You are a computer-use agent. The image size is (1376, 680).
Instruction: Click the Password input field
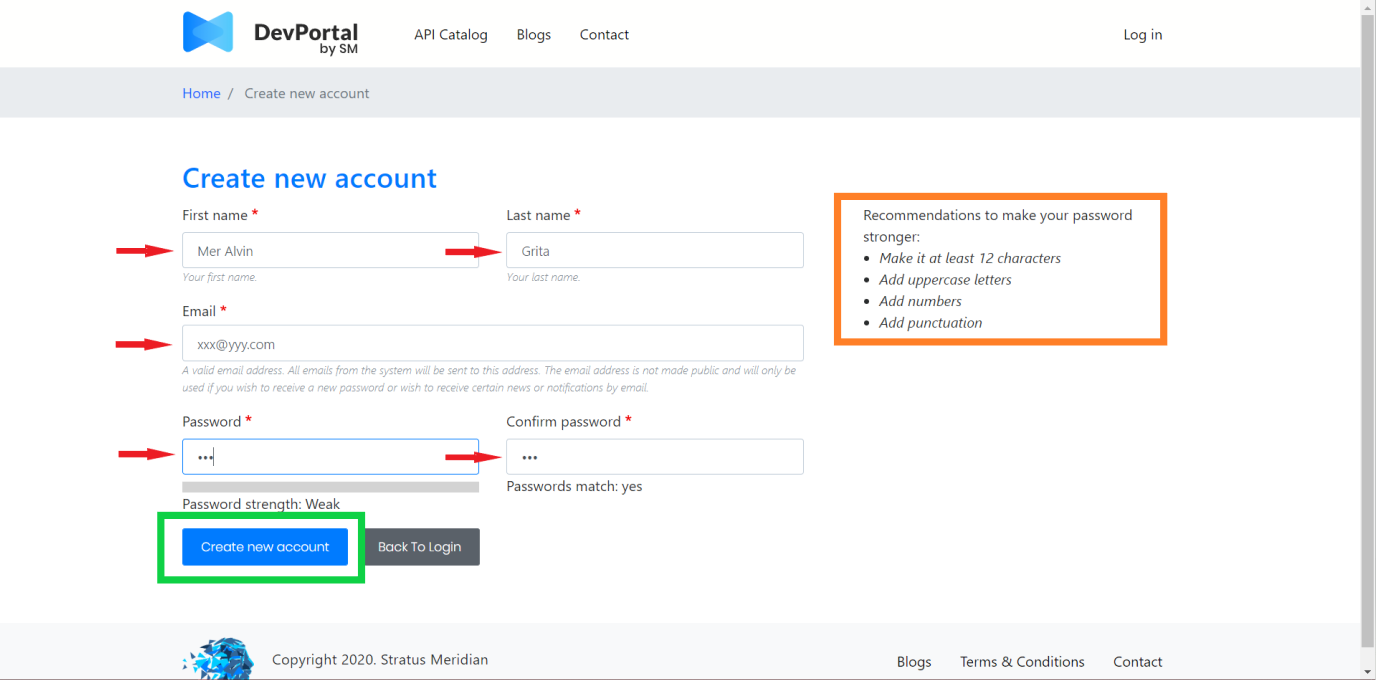[x=330, y=457]
